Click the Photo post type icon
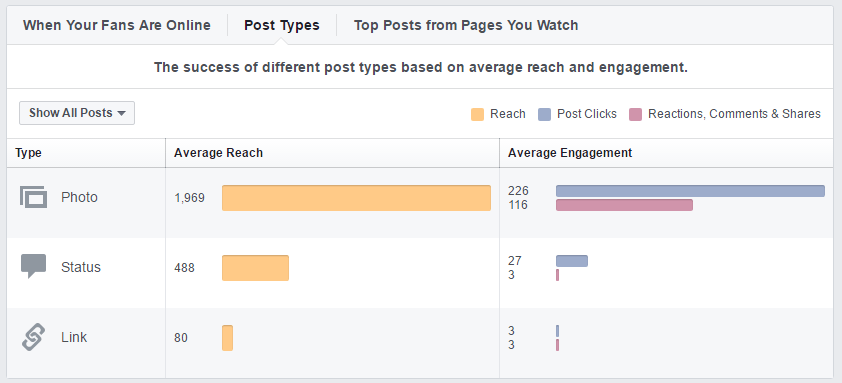 (x=33, y=197)
